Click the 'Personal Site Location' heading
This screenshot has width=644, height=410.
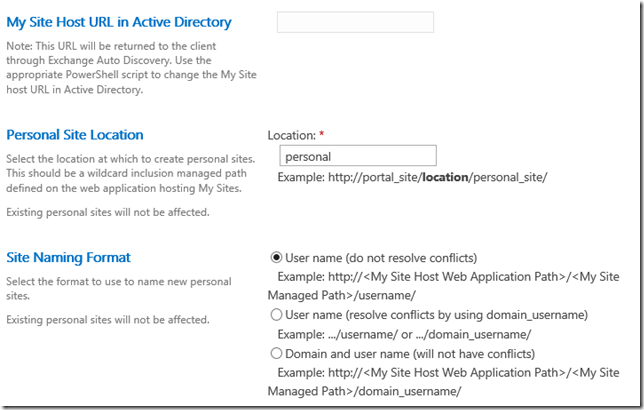pos(75,134)
